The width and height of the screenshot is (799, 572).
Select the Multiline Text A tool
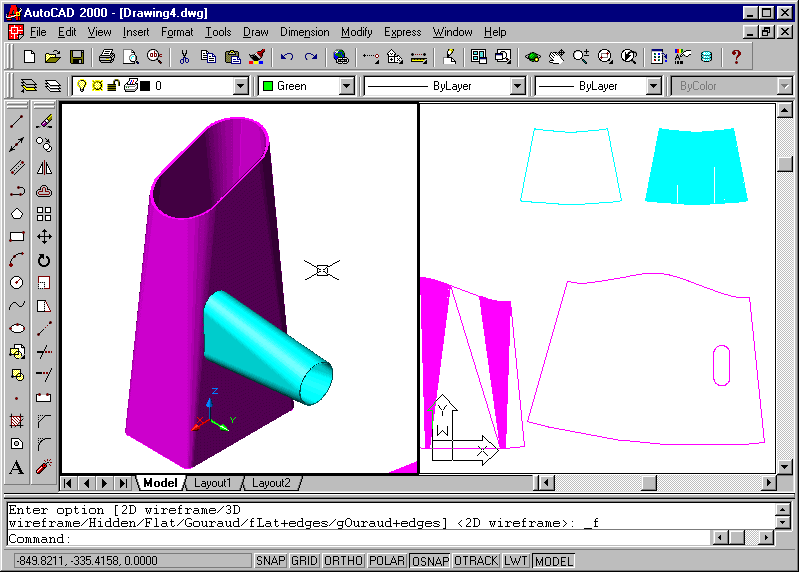(x=17, y=467)
